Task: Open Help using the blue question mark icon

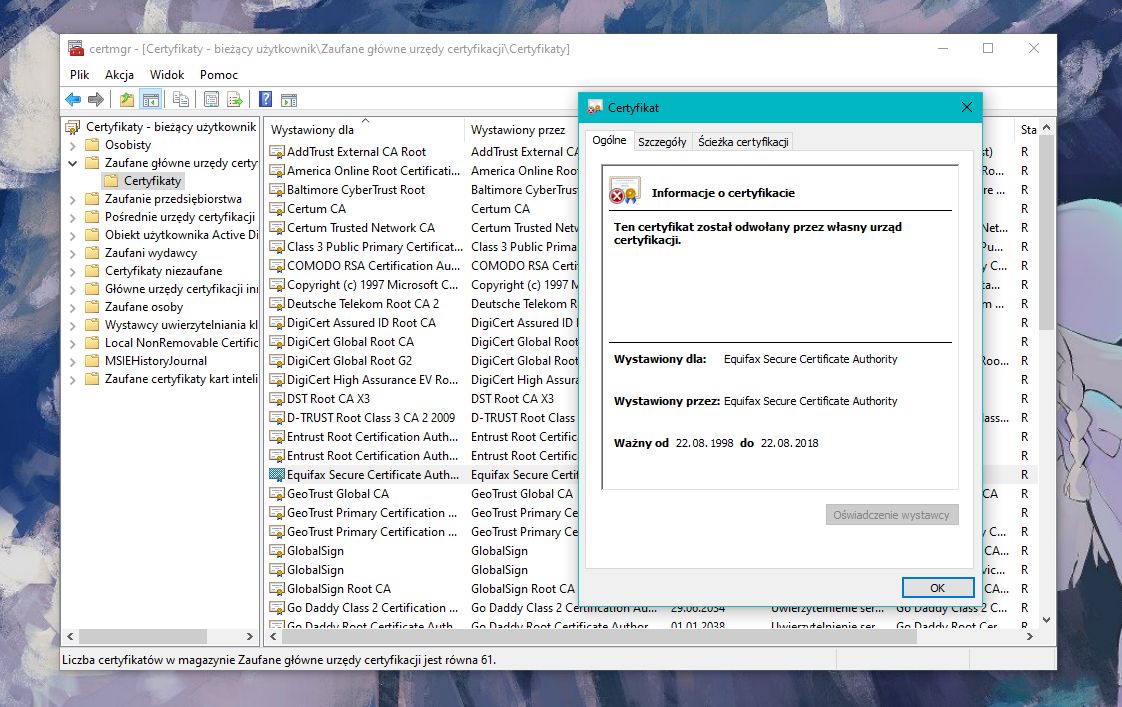Action: click(x=265, y=99)
